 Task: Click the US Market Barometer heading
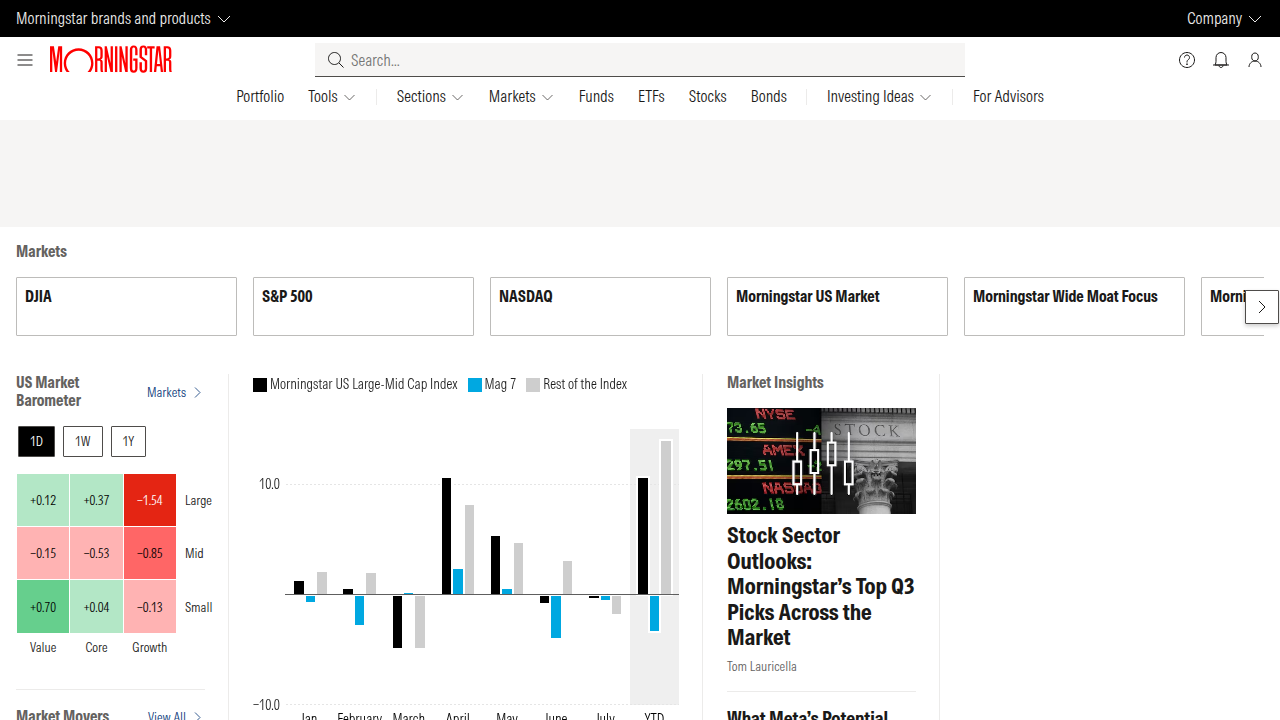pos(48,391)
